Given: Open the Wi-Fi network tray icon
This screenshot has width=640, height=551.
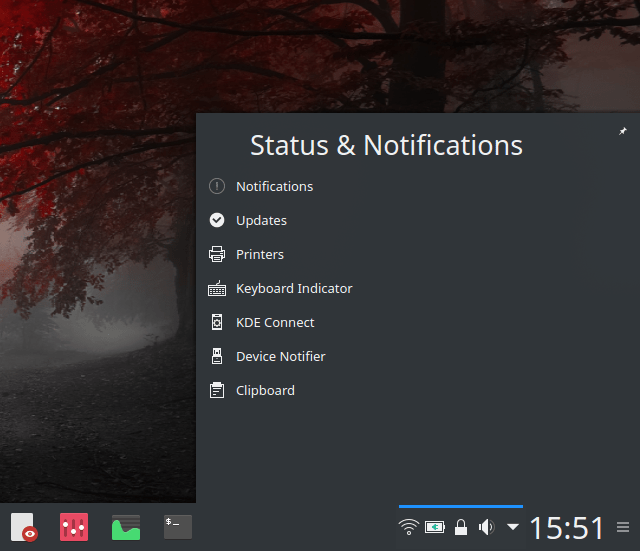Looking at the screenshot, I should (x=408, y=527).
